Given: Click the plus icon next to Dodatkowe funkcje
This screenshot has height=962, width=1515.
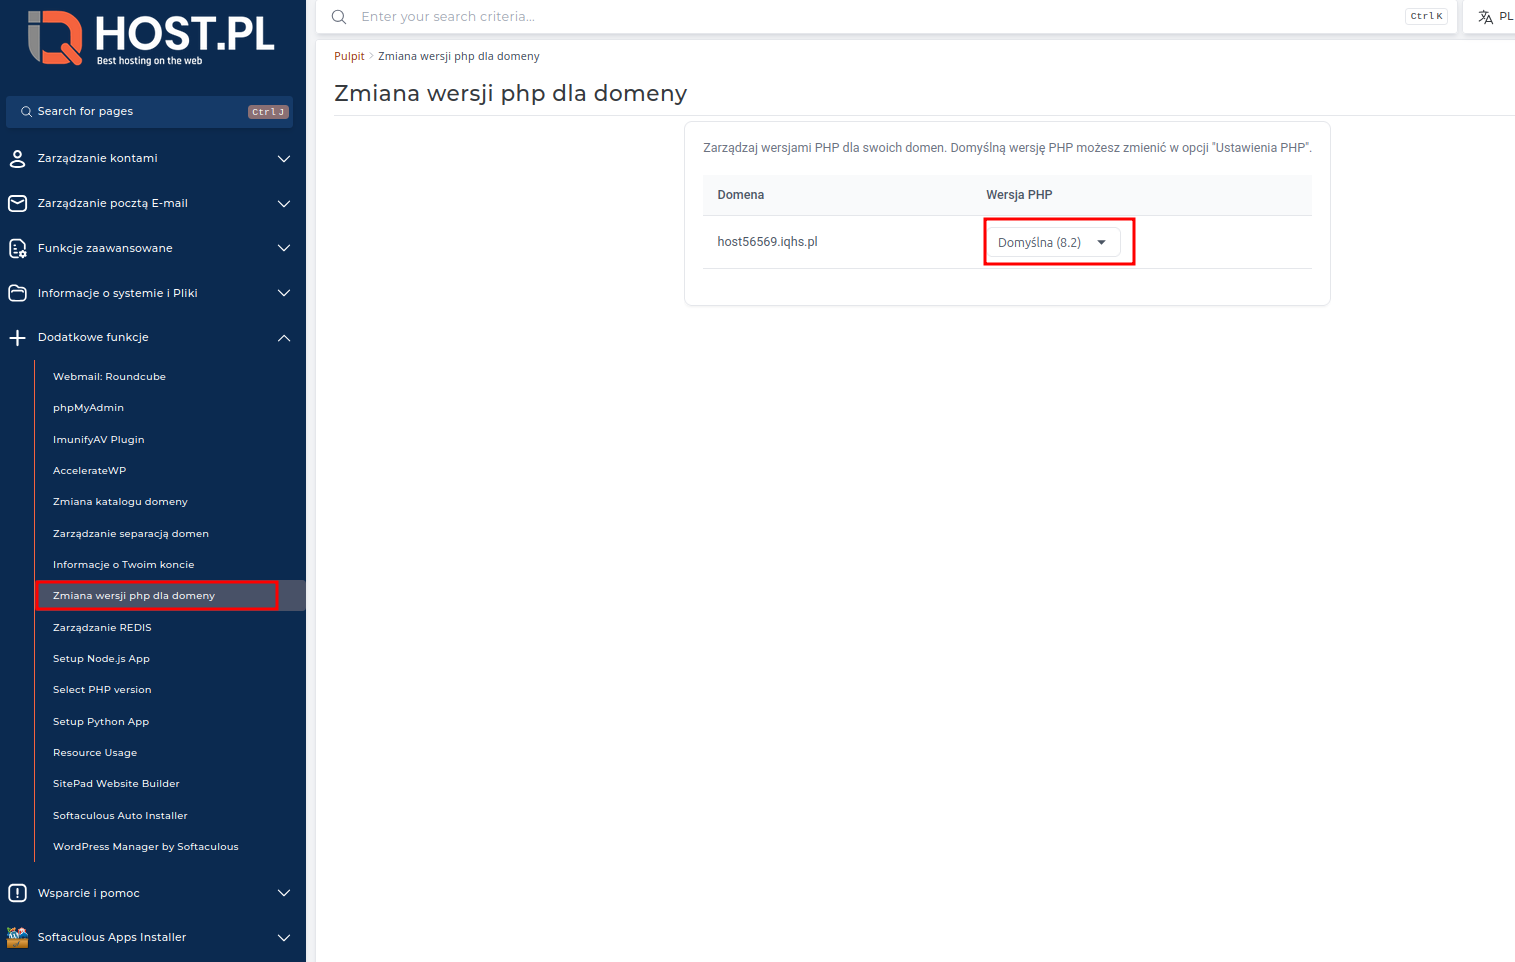Looking at the screenshot, I should point(17,338).
